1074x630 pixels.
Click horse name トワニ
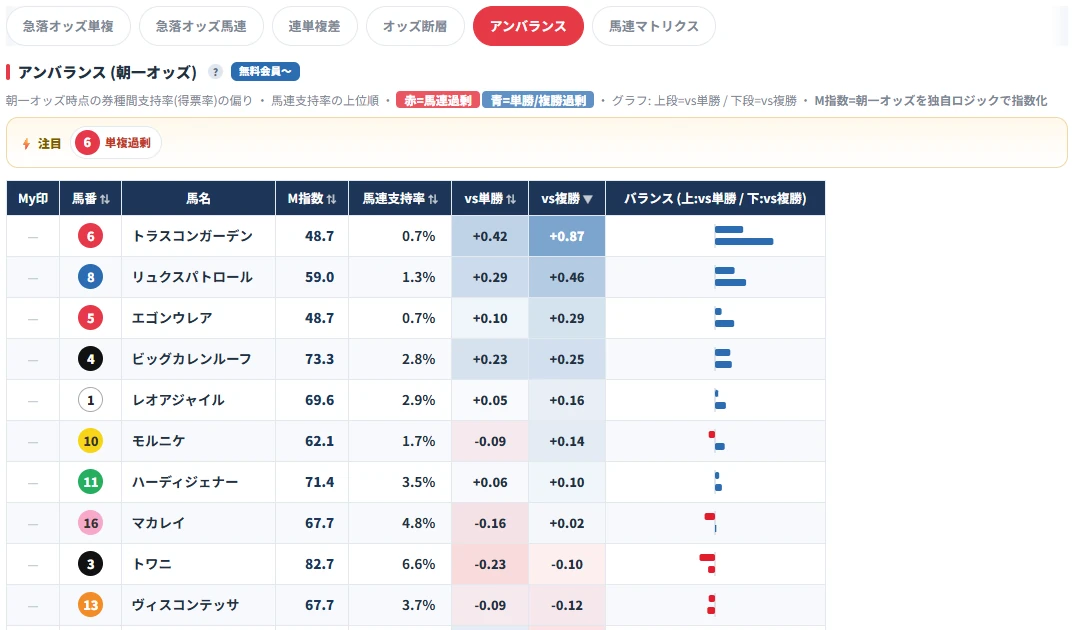151,564
